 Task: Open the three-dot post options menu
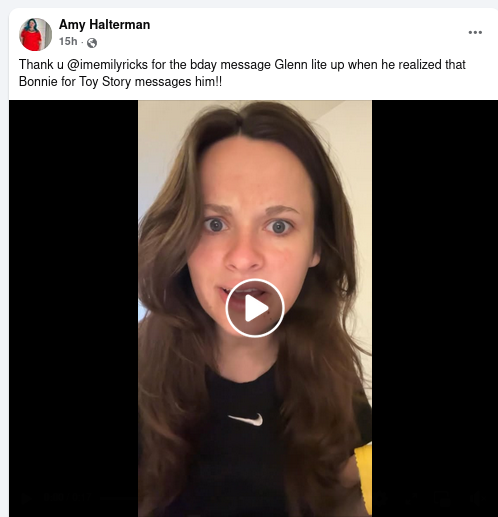(475, 32)
